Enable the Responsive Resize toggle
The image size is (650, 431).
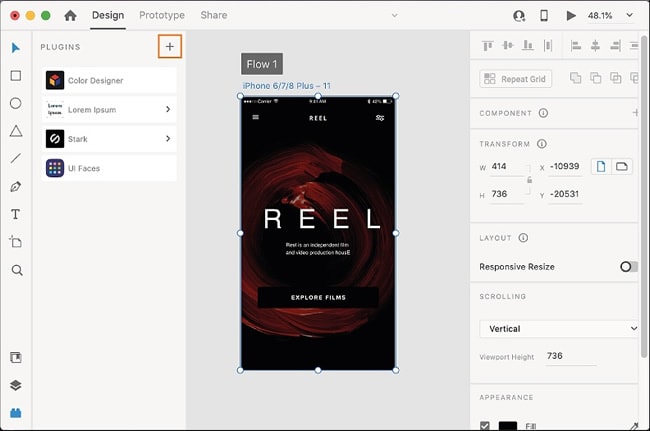click(628, 266)
